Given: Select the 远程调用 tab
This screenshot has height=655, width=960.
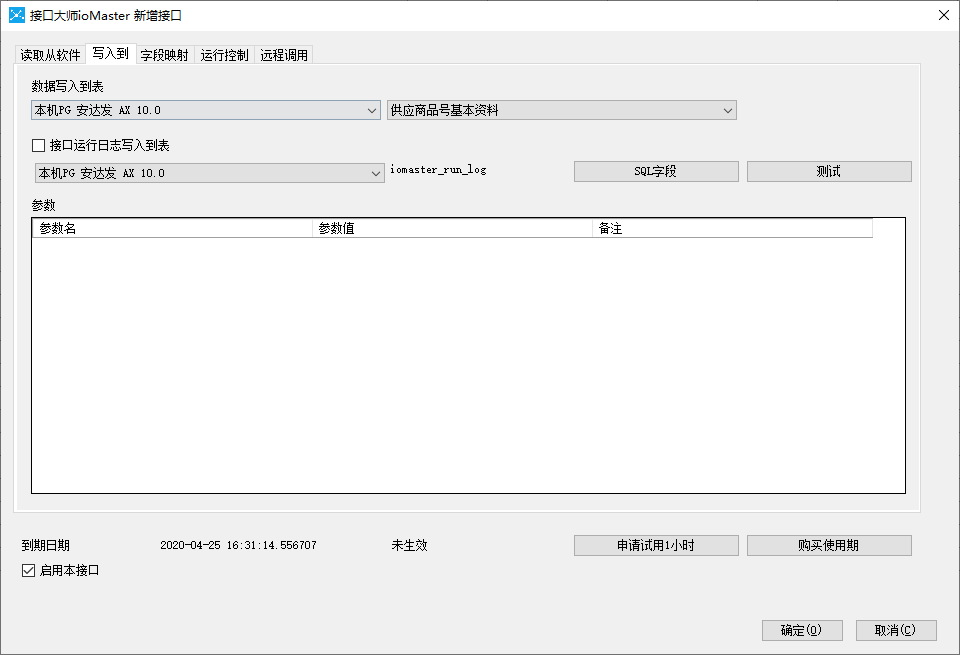Looking at the screenshot, I should [284, 55].
